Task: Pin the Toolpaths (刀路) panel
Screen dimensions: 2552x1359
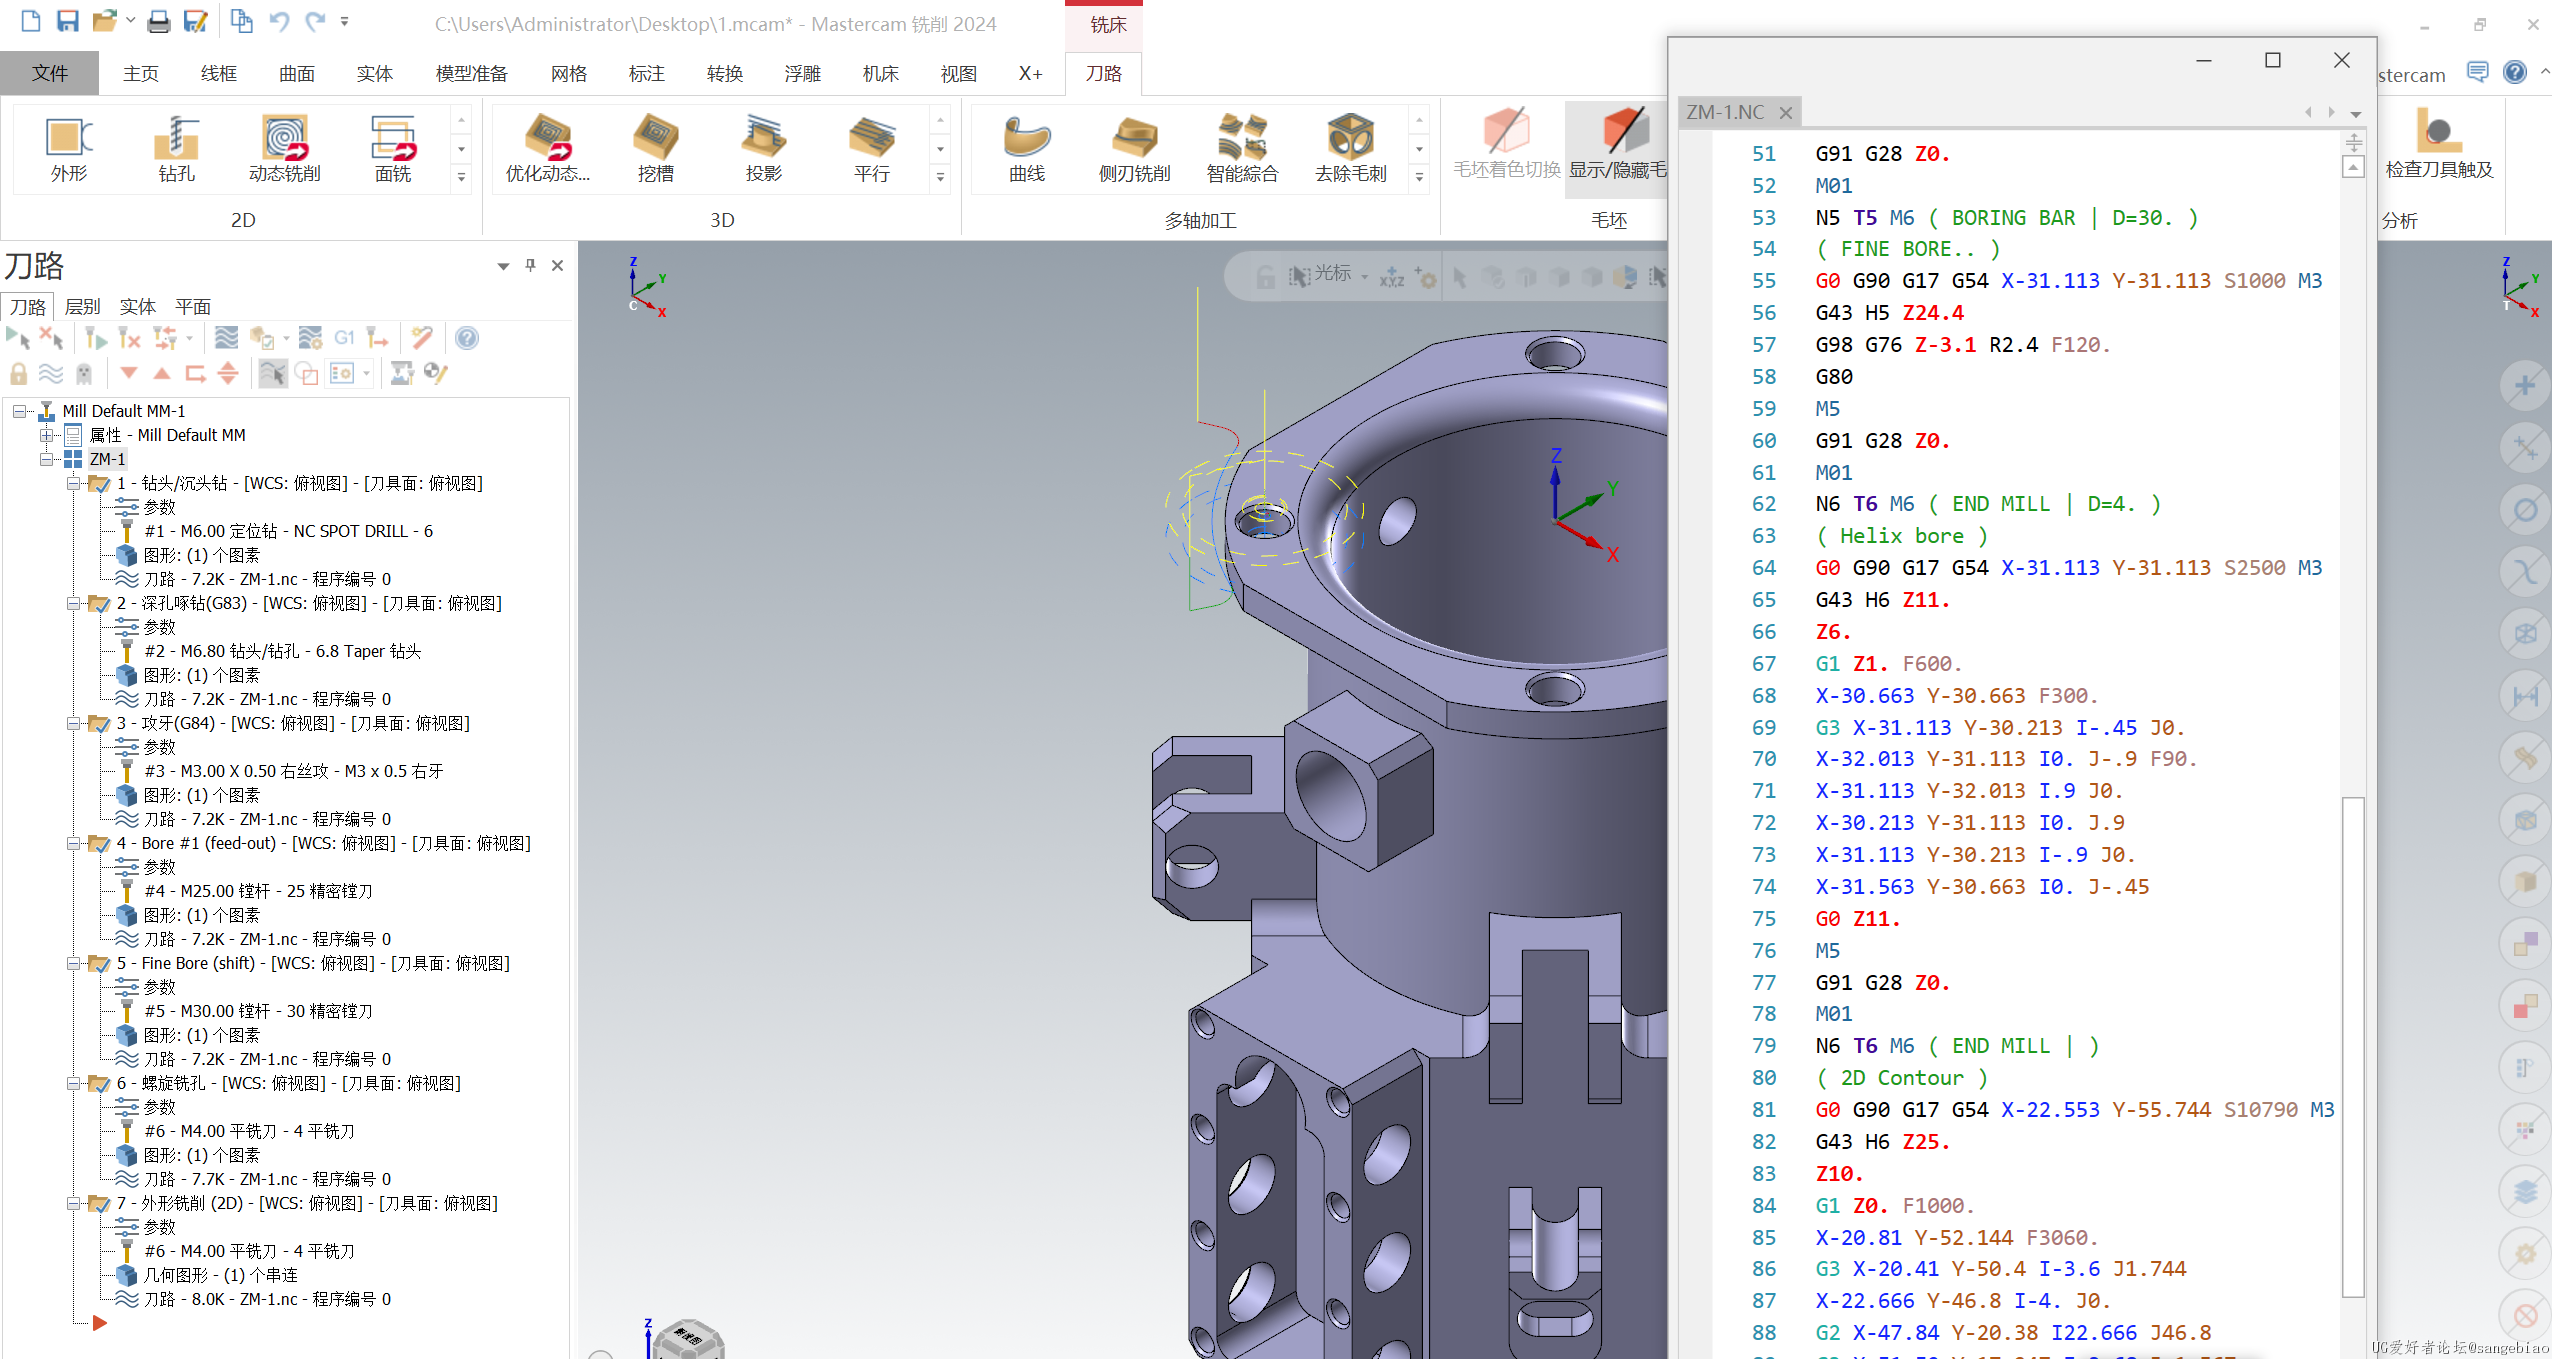Action: (531, 265)
